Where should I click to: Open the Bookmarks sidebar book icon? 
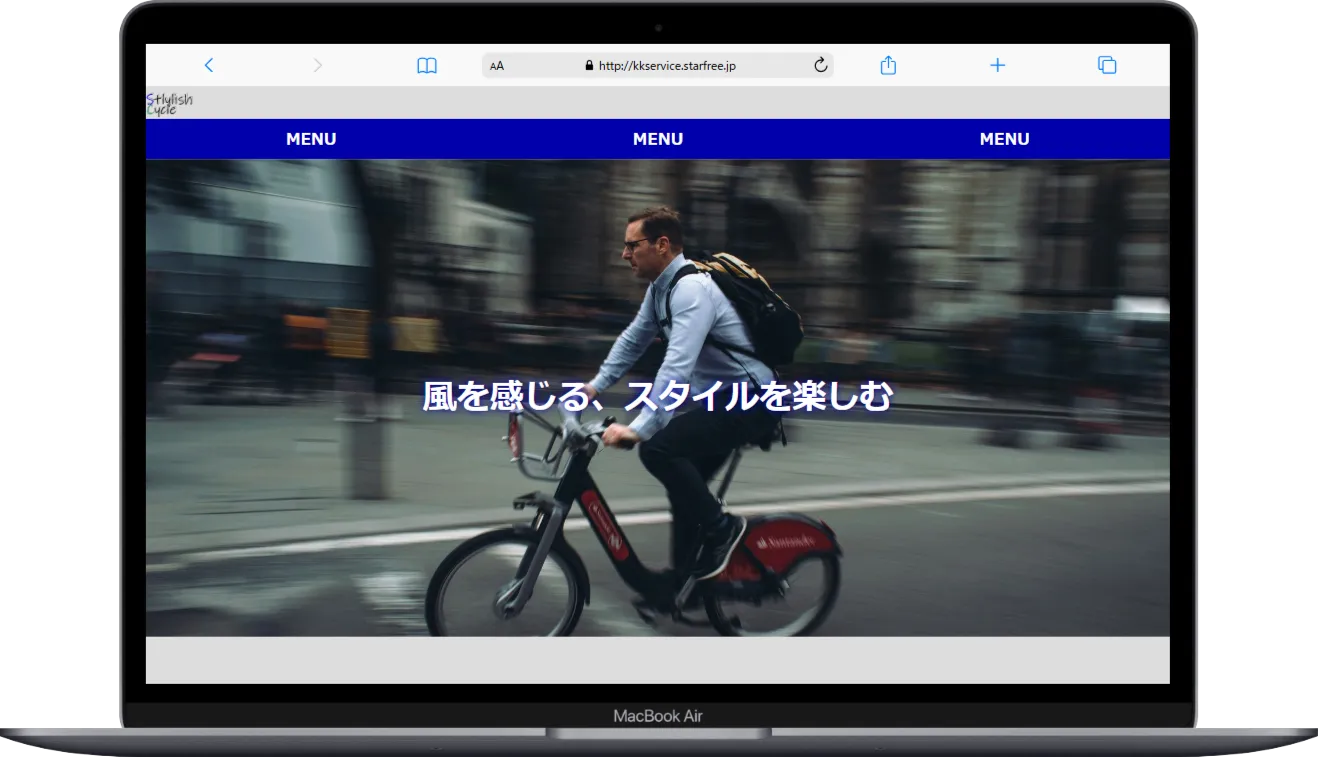click(x=426, y=64)
